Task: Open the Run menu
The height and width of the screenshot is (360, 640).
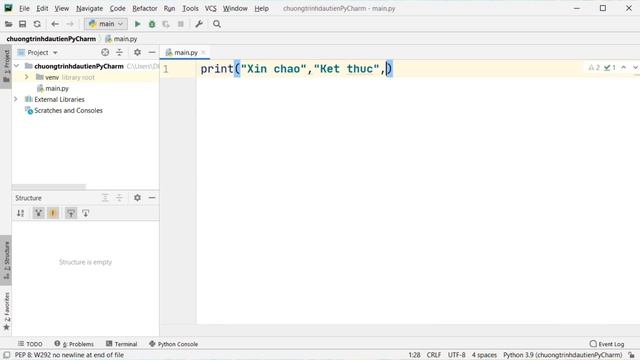Action: 169,8
